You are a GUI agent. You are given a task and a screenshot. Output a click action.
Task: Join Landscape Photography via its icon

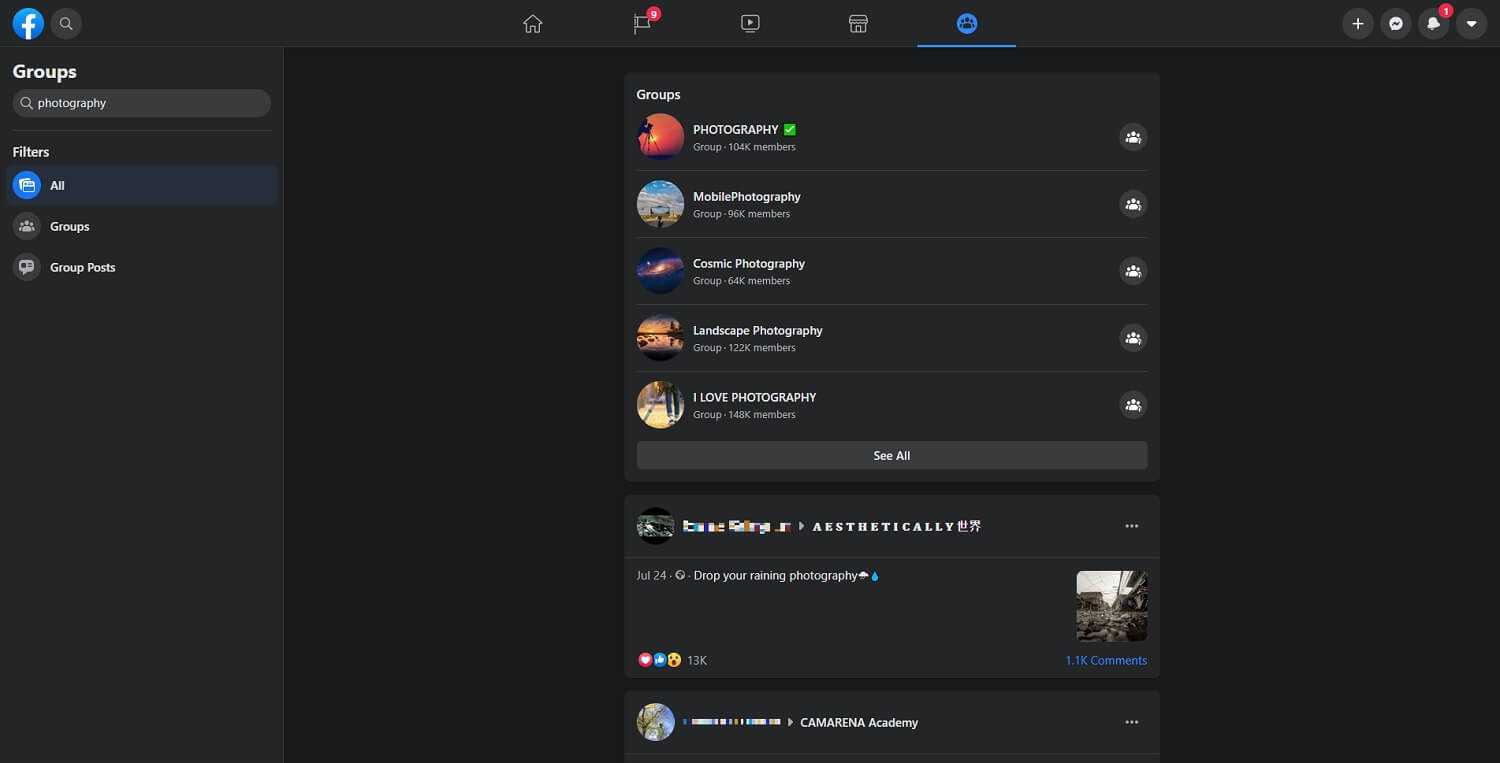pos(1133,339)
